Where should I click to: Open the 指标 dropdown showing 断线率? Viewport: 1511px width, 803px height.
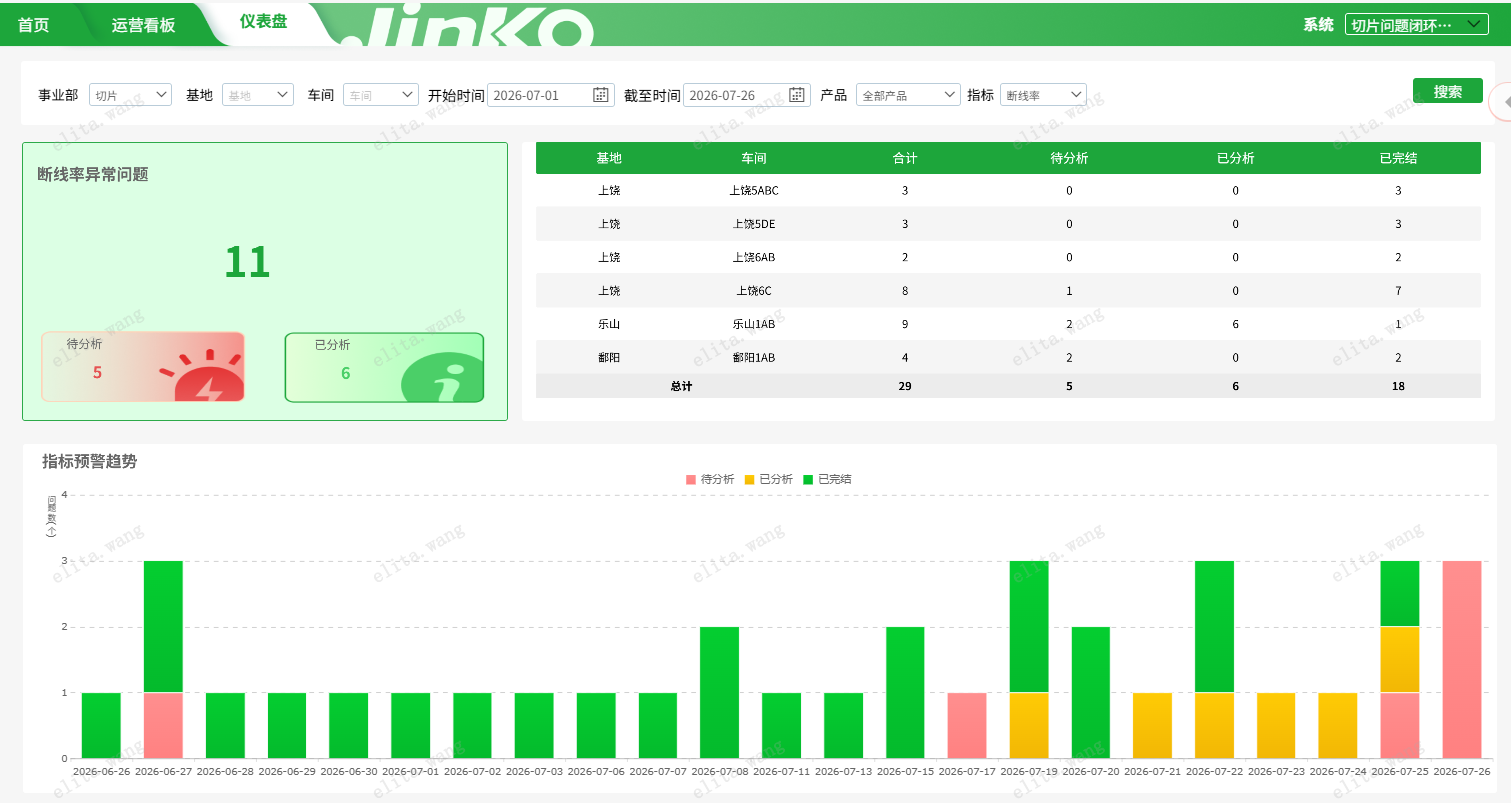click(1043, 95)
